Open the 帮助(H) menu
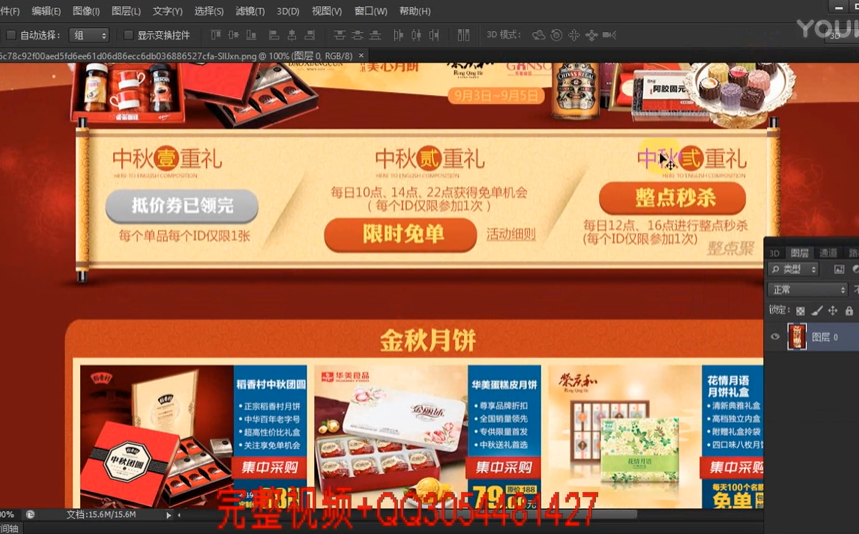The width and height of the screenshot is (859, 534). pyautogui.click(x=415, y=11)
